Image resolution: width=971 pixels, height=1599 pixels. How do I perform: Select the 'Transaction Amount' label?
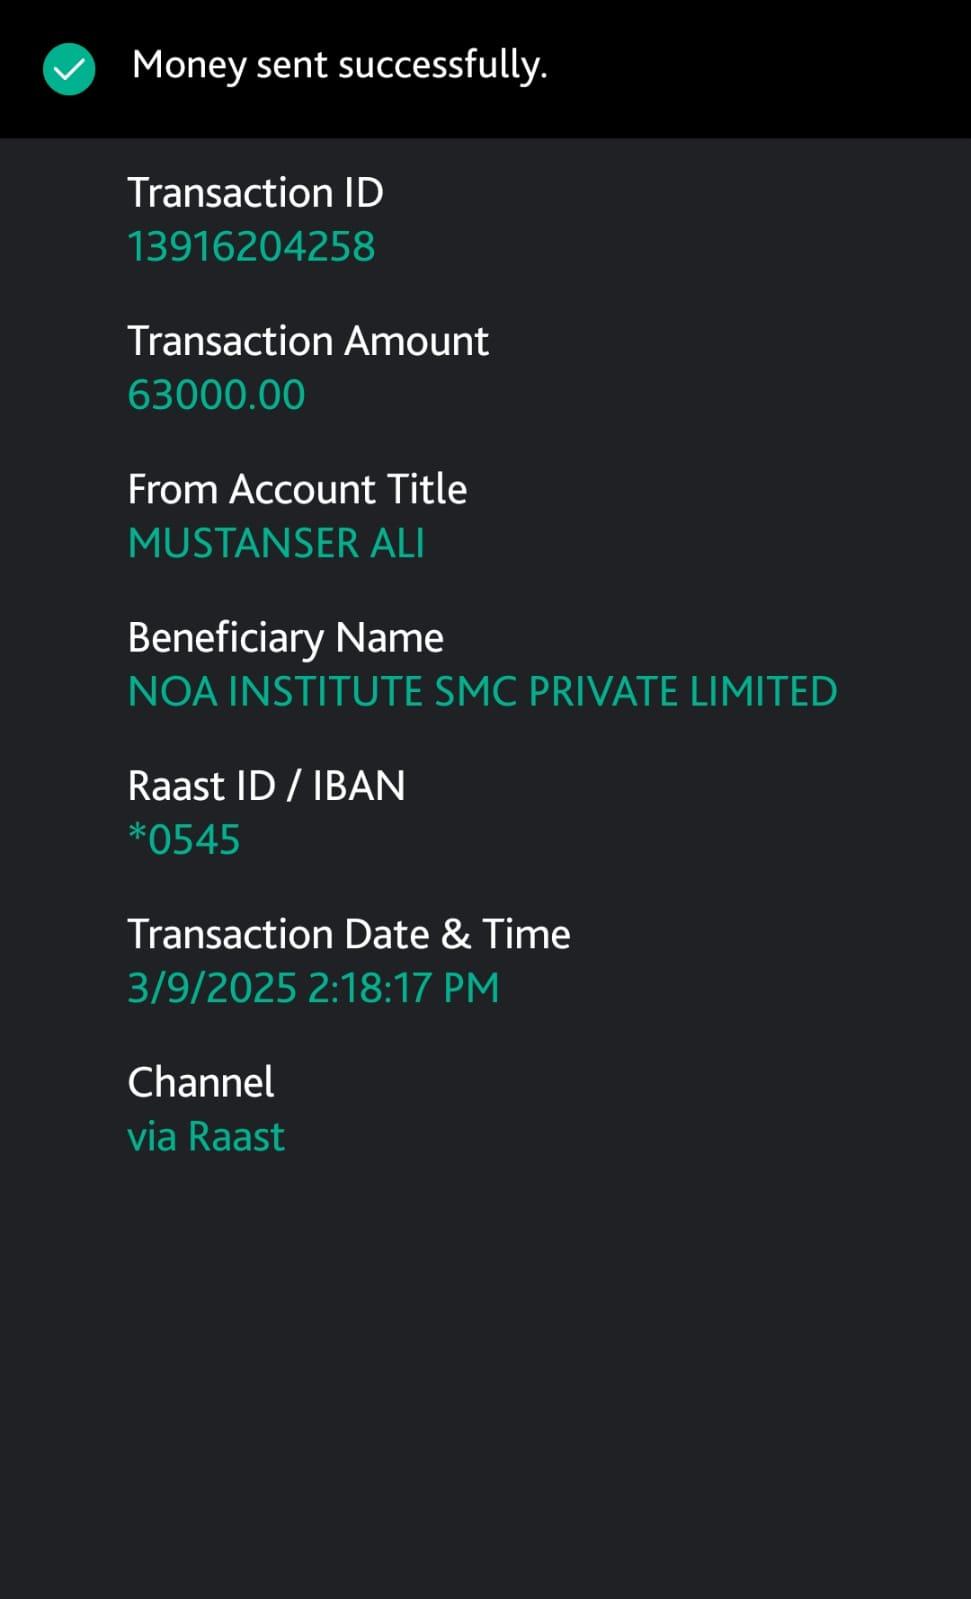point(308,341)
